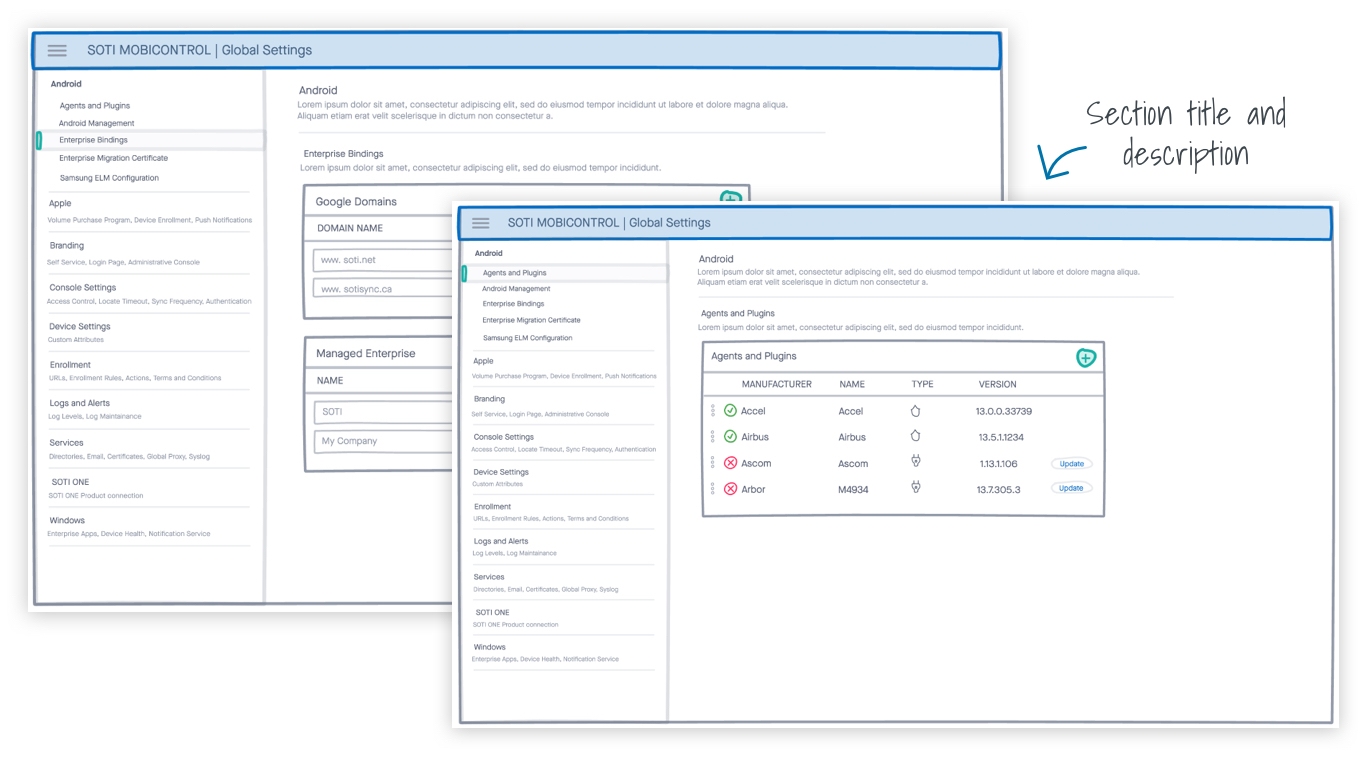Click the red X status icon for Arbor

730,489
